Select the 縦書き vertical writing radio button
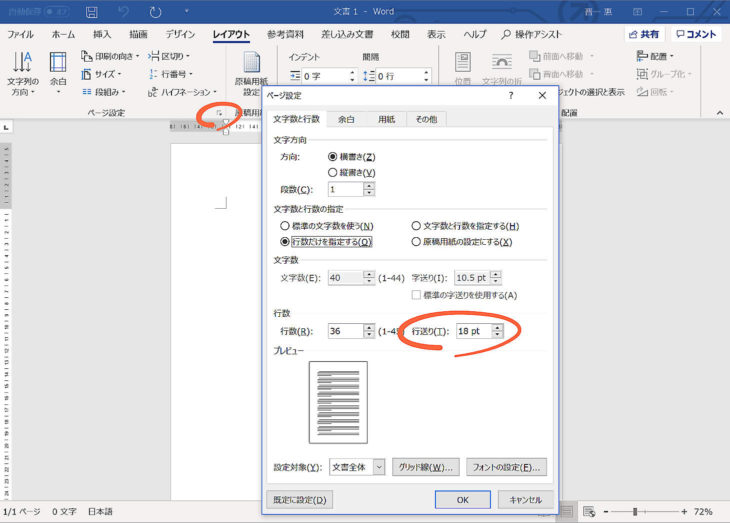Viewport: 730px width, 523px height. point(334,172)
